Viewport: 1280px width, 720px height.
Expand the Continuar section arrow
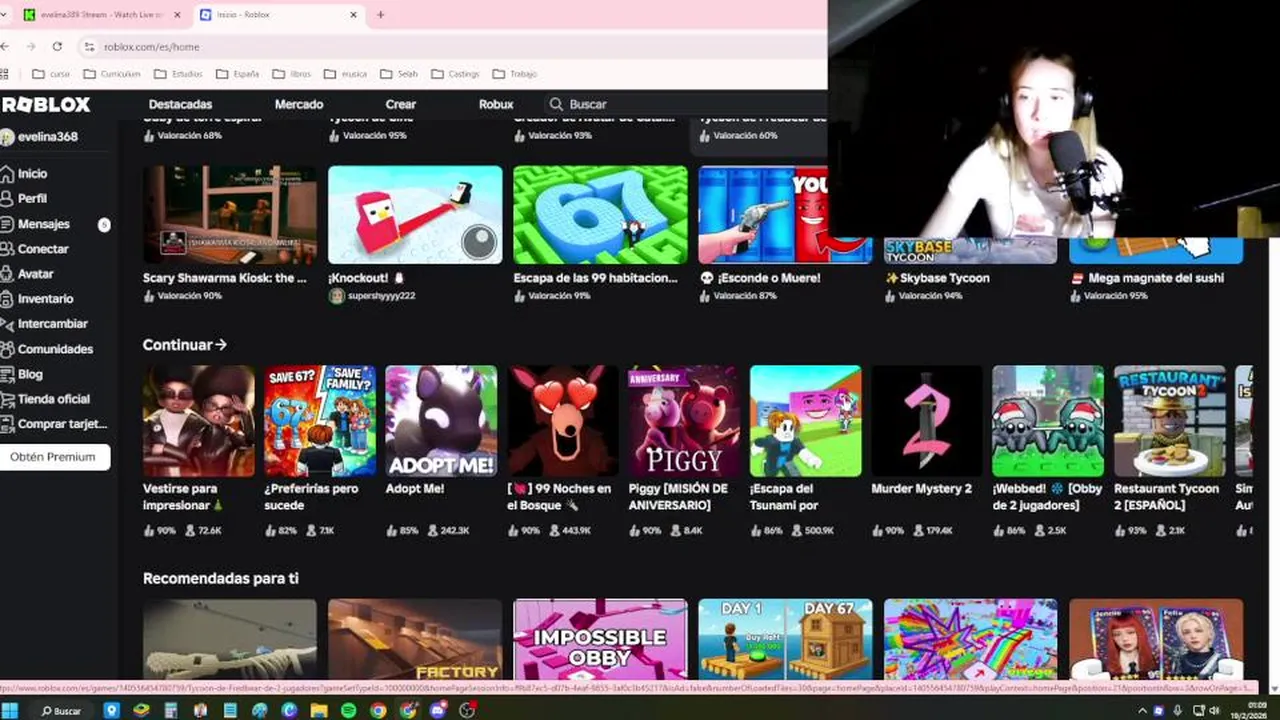pos(221,344)
